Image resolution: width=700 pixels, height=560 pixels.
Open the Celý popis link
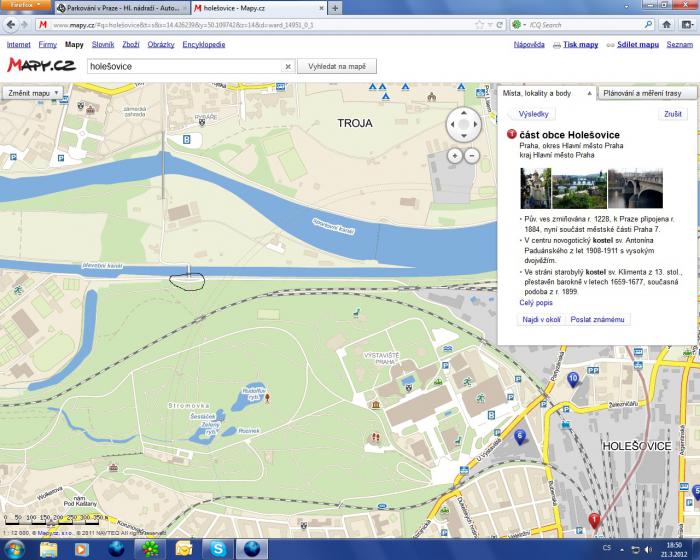pyautogui.click(x=537, y=302)
